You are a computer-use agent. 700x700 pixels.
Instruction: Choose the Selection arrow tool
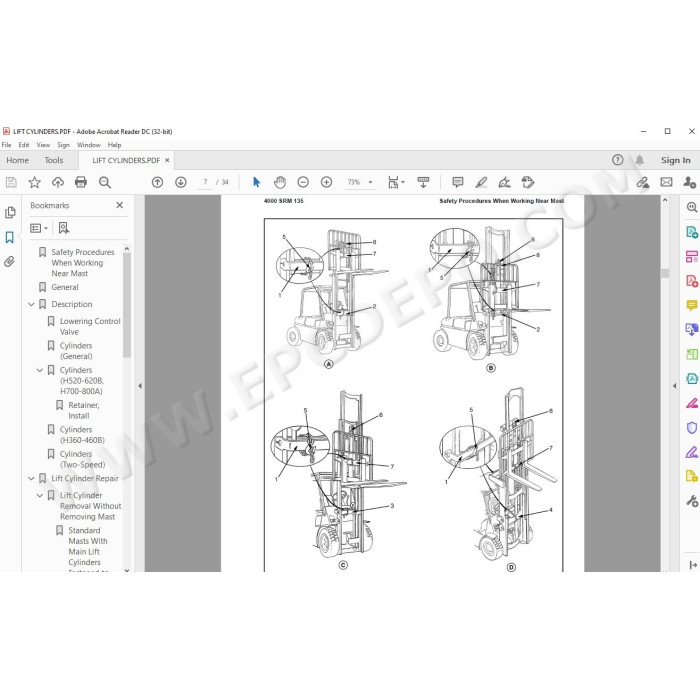256,182
